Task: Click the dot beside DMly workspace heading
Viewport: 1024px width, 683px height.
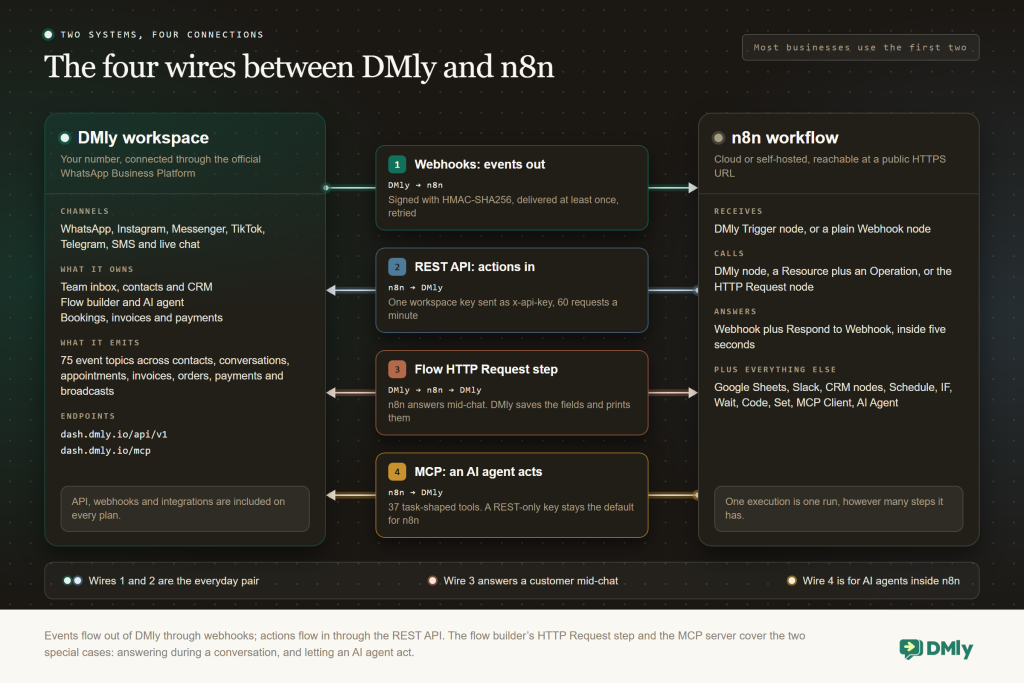Action: 65,138
